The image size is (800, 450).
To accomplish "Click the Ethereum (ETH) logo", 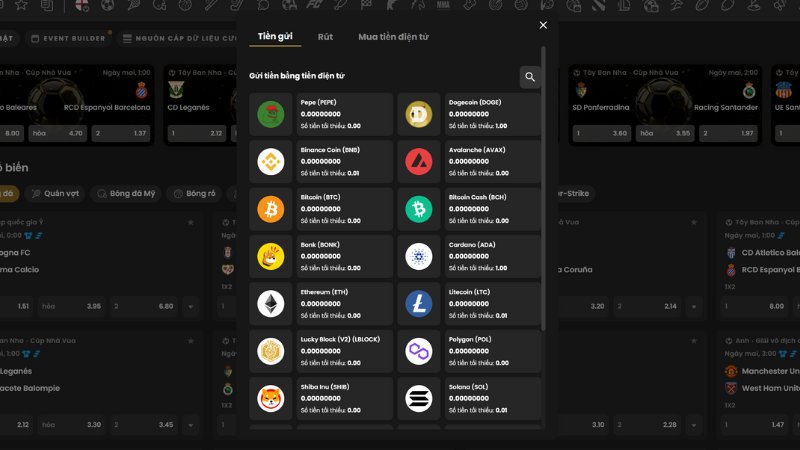I will click(x=270, y=304).
